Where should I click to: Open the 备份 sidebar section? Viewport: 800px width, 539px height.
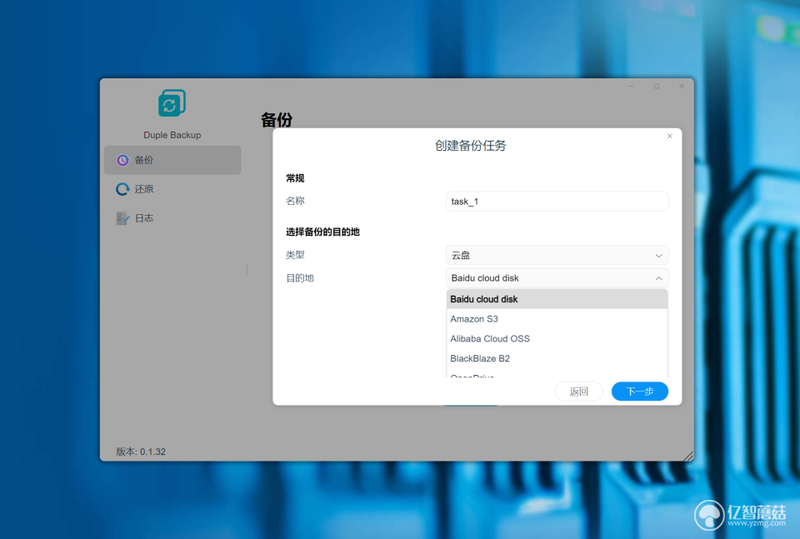coord(172,160)
